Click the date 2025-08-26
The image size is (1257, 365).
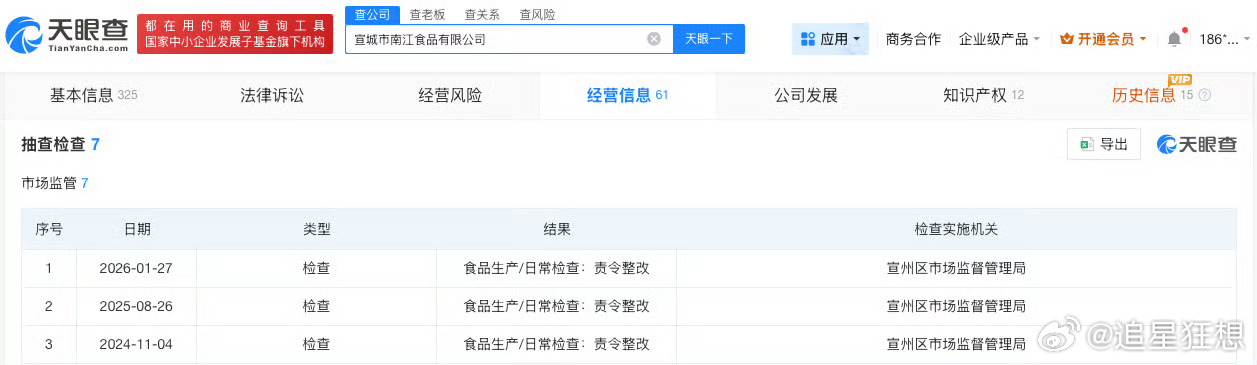(x=137, y=306)
